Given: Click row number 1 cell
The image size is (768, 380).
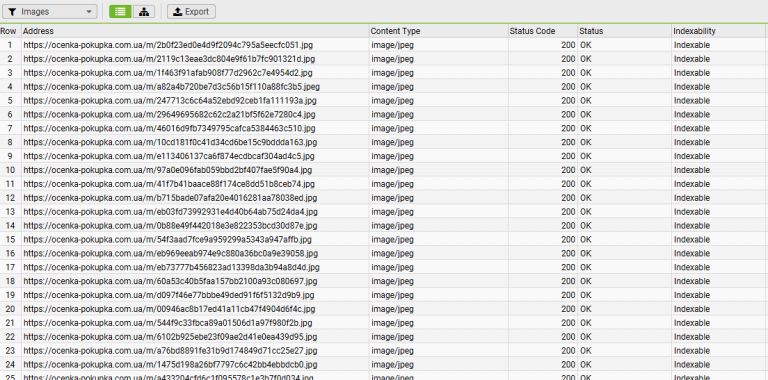Looking at the screenshot, I should tap(10, 45).
